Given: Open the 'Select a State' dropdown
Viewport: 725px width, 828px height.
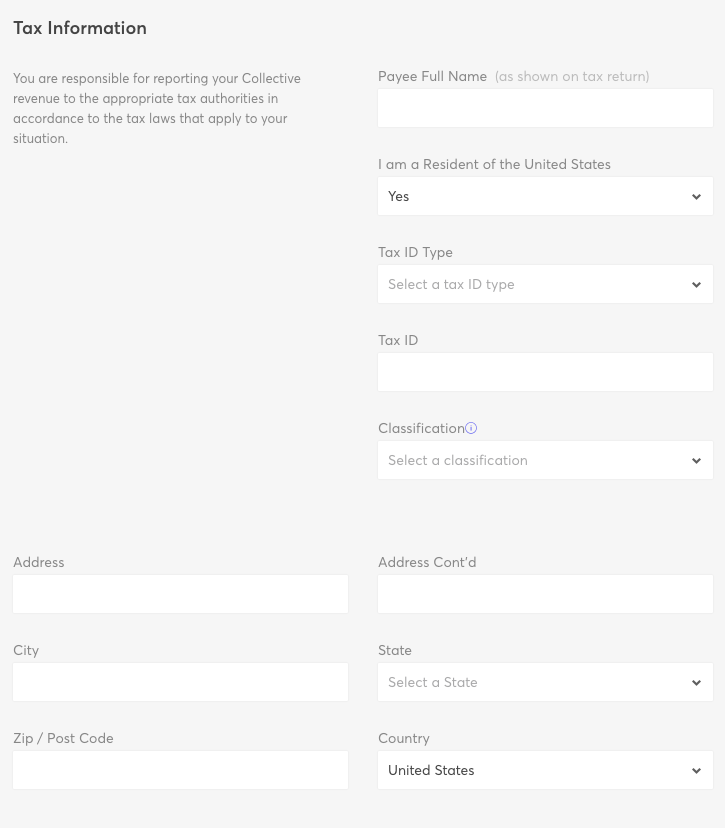Looking at the screenshot, I should pos(530,683).
